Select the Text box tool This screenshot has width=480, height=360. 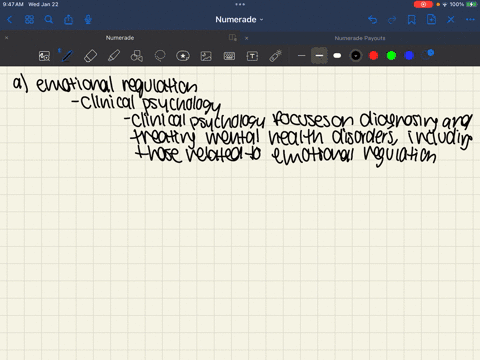(x=252, y=56)
